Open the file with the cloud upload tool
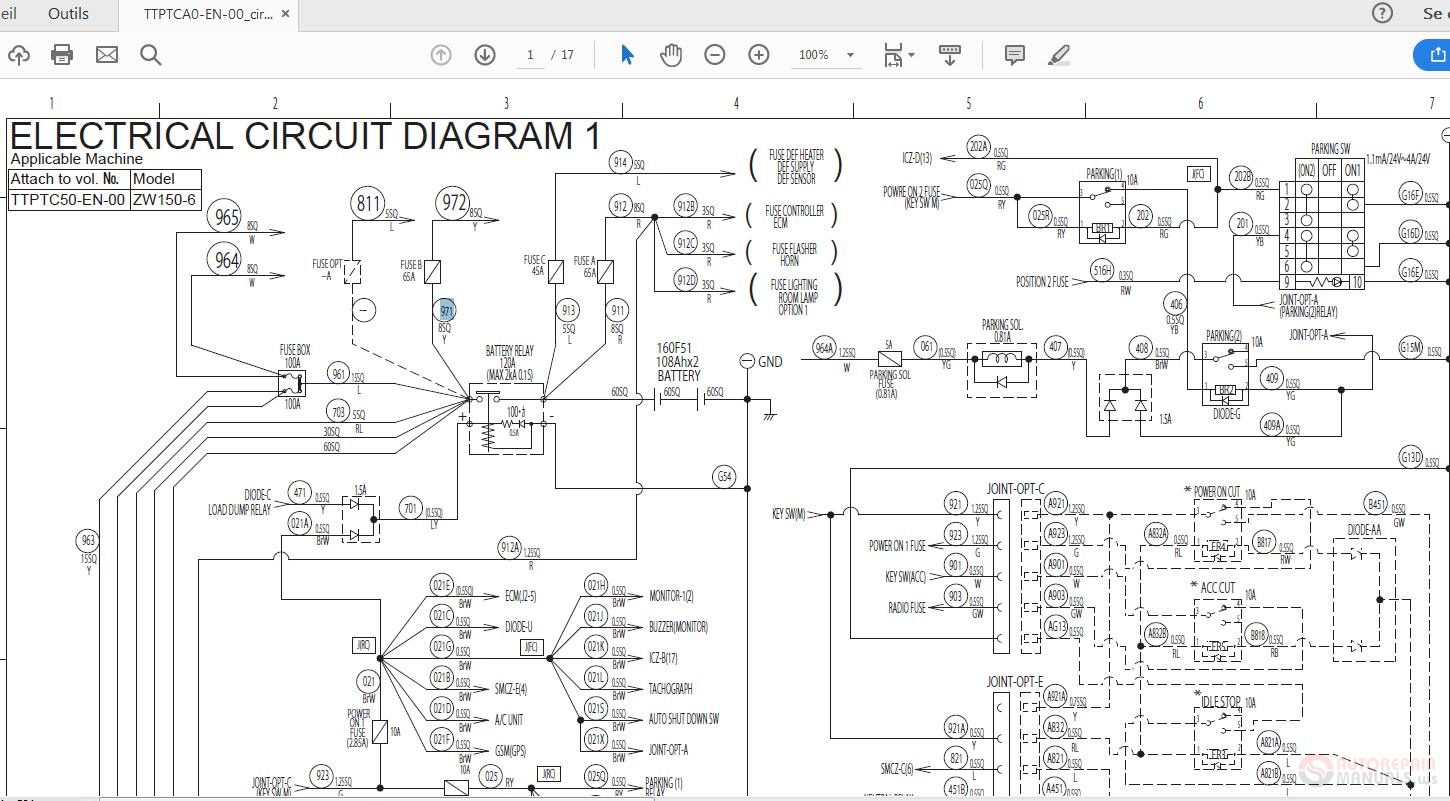 [x=18, y=55]
